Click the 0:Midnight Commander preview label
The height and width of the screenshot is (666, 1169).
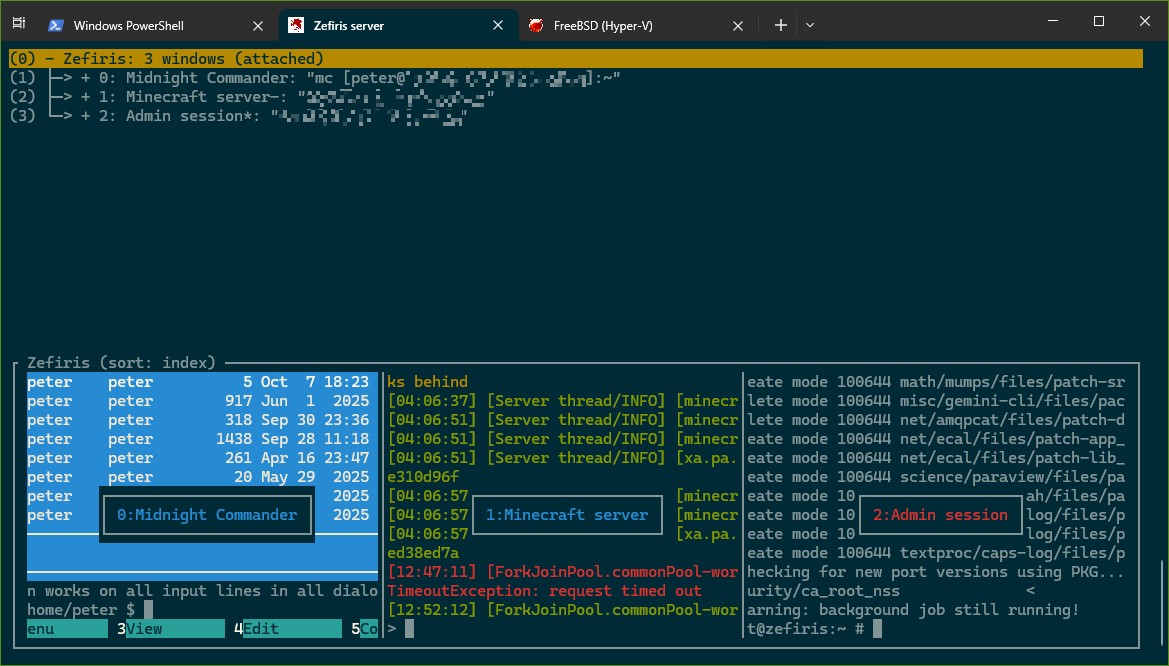(207, 515)
